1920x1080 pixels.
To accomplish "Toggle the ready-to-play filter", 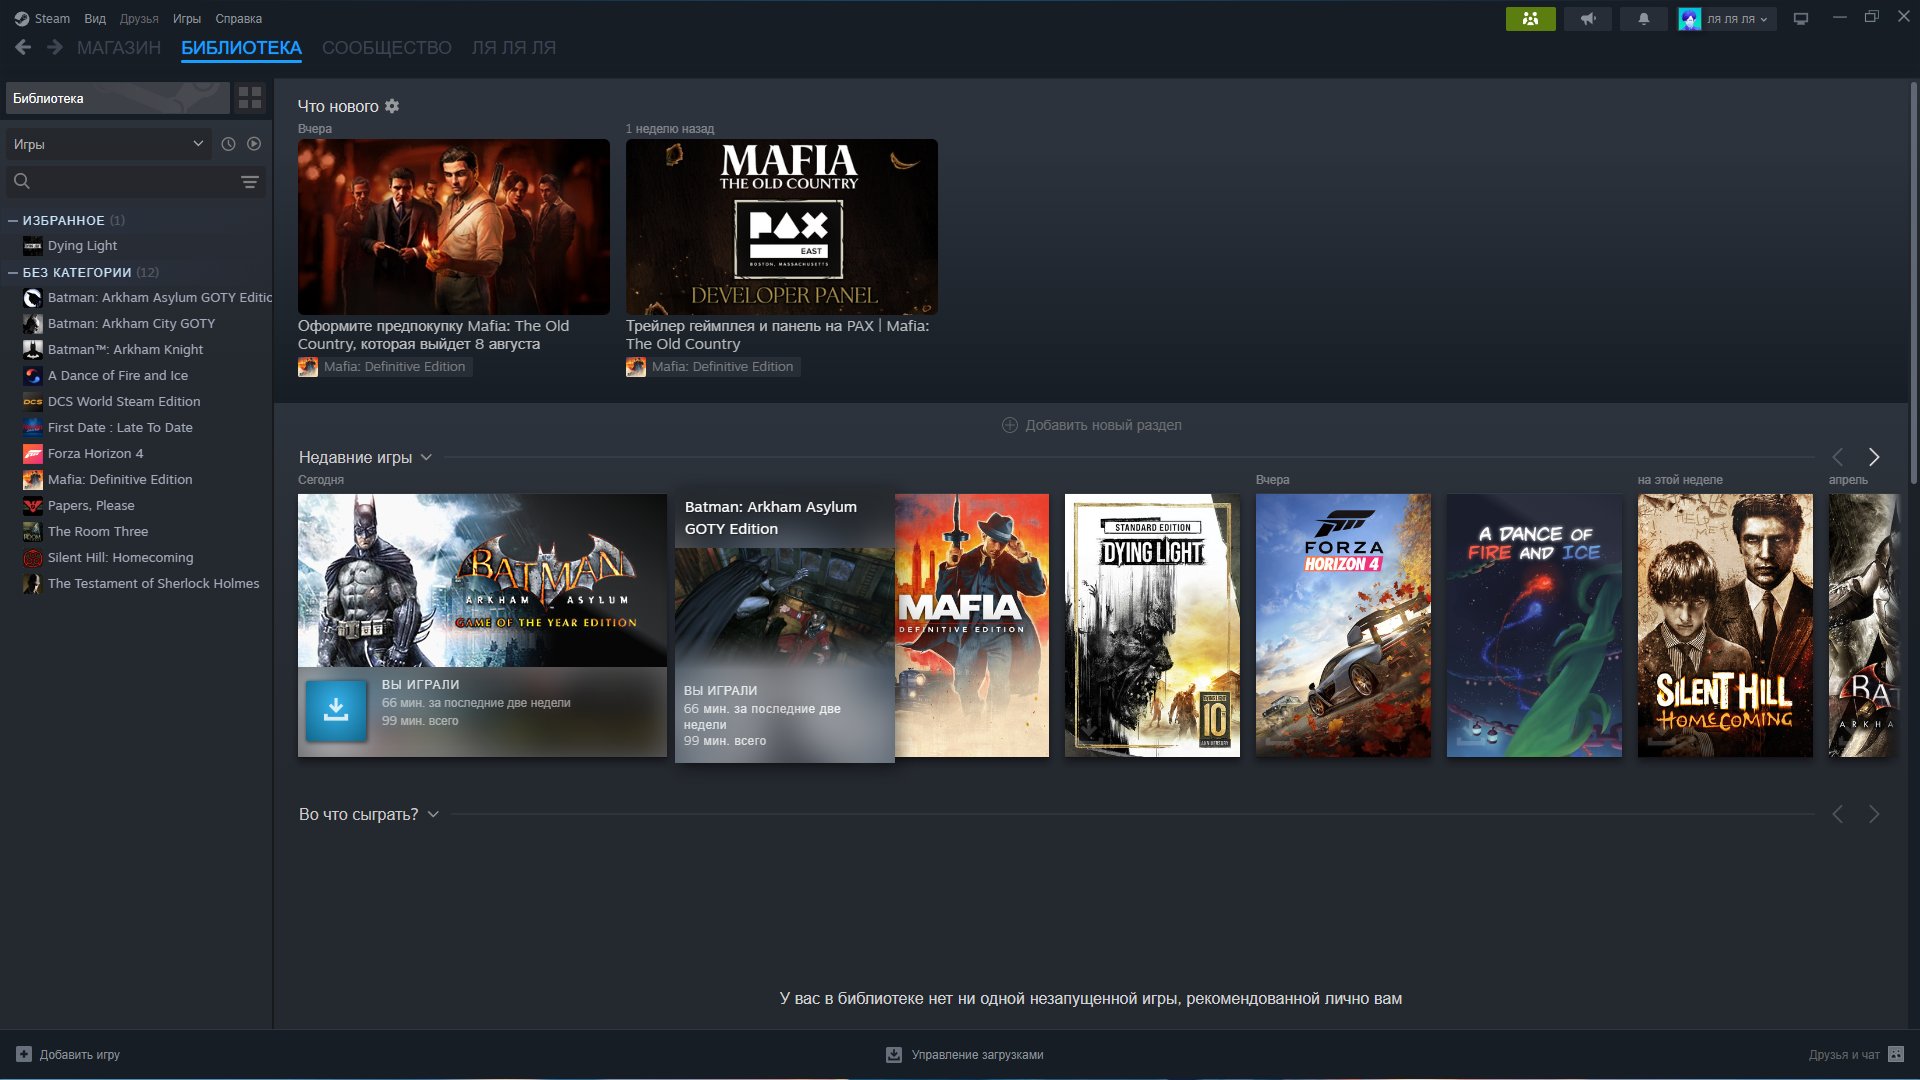I will click(x=254, y=144).
